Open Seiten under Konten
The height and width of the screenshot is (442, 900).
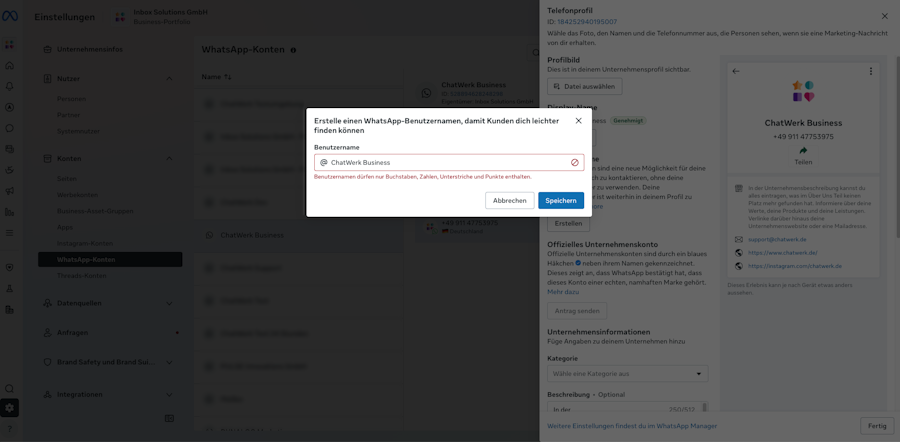(x=67, y=179)
